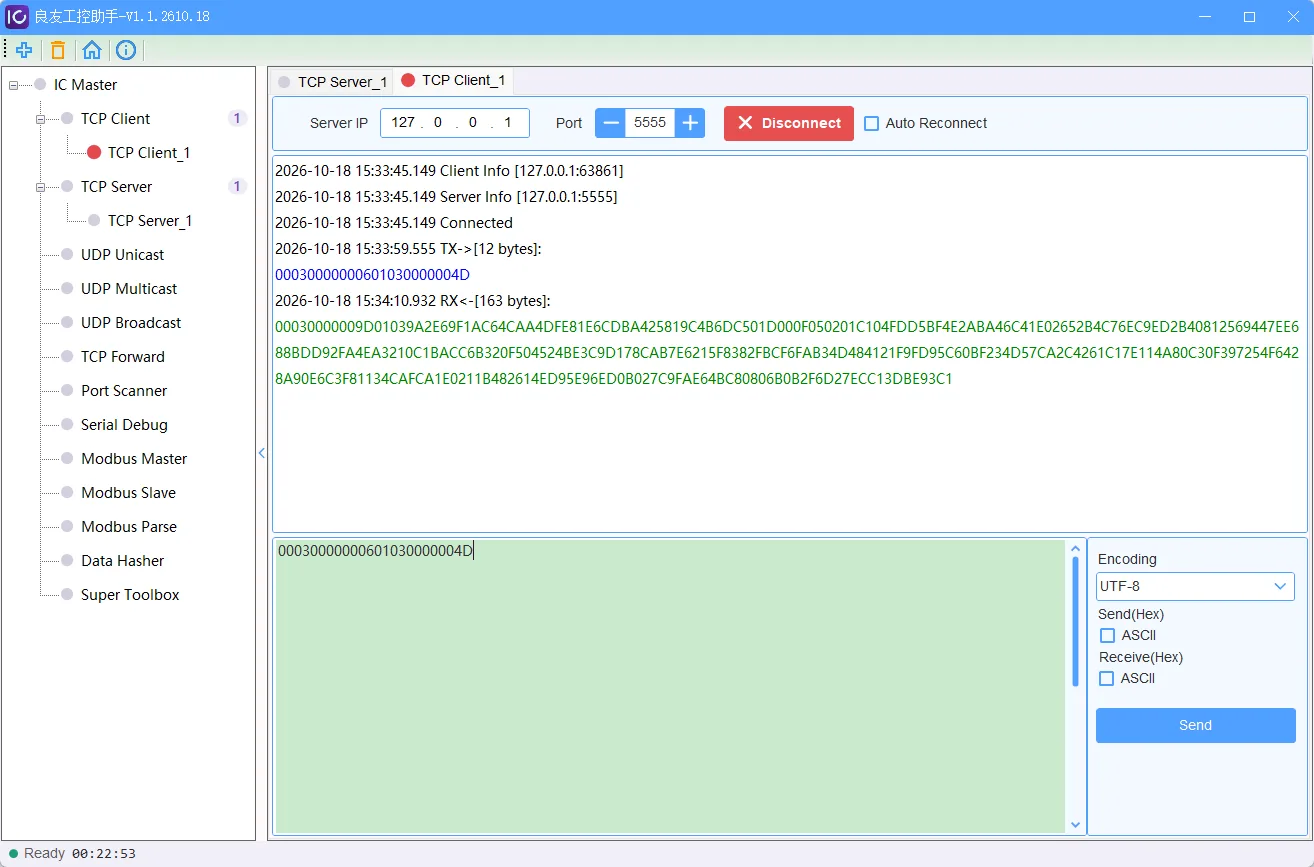Viewport: 1314px width, 867px height.
Task: Open Serial Debug in the sidebar
Action: tap(124, 425)
